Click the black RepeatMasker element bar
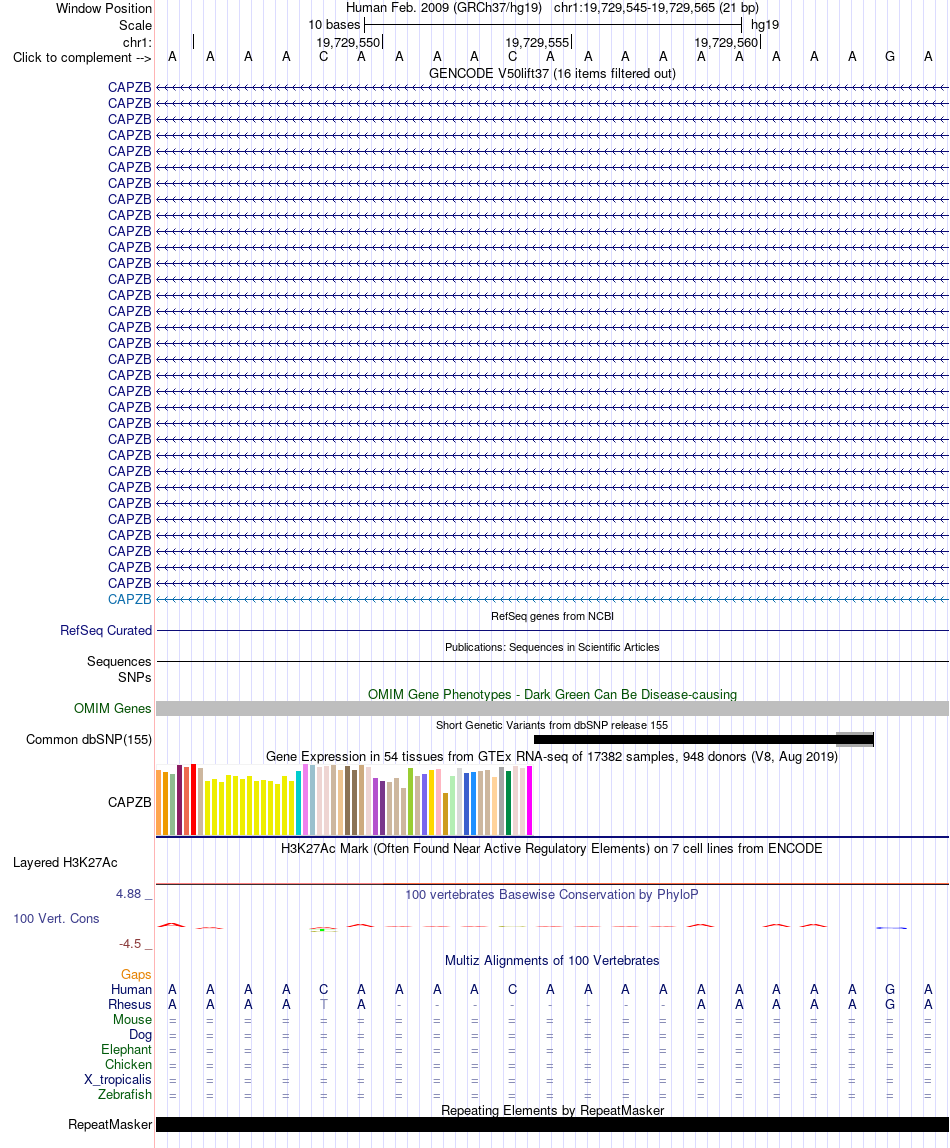This screenshot has width=950, height=1148. click(553, 1125)
